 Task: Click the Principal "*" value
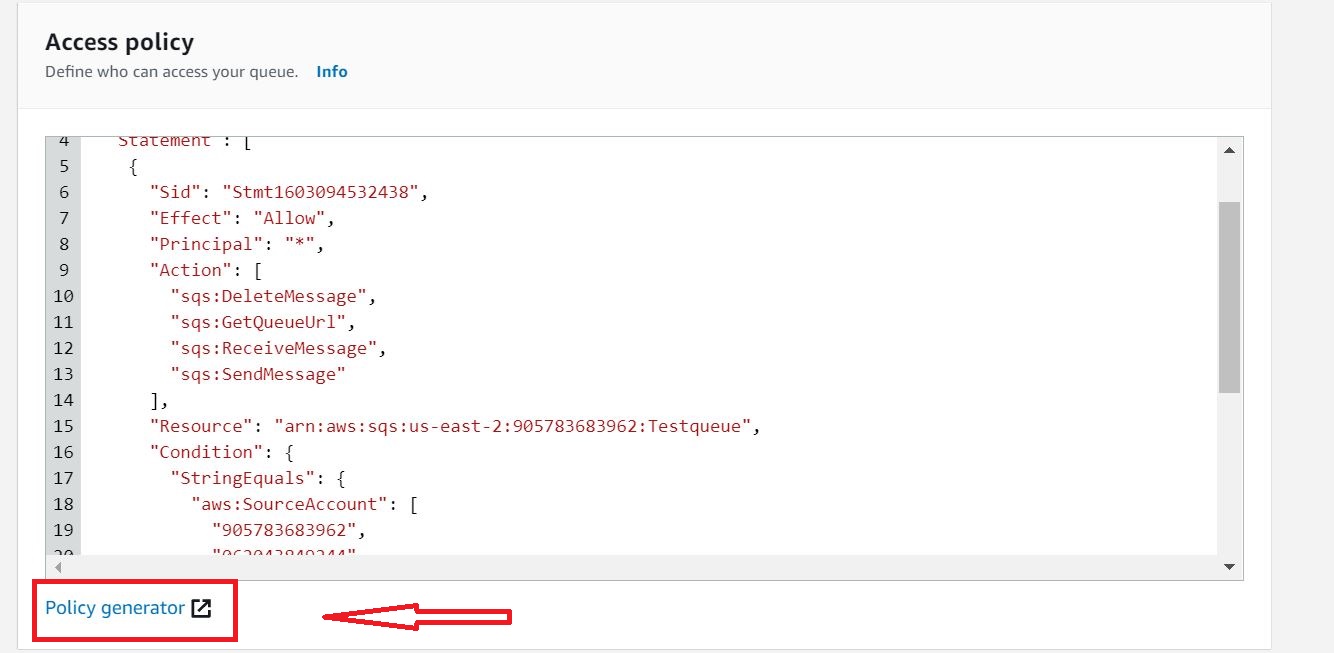coord(306,244)
